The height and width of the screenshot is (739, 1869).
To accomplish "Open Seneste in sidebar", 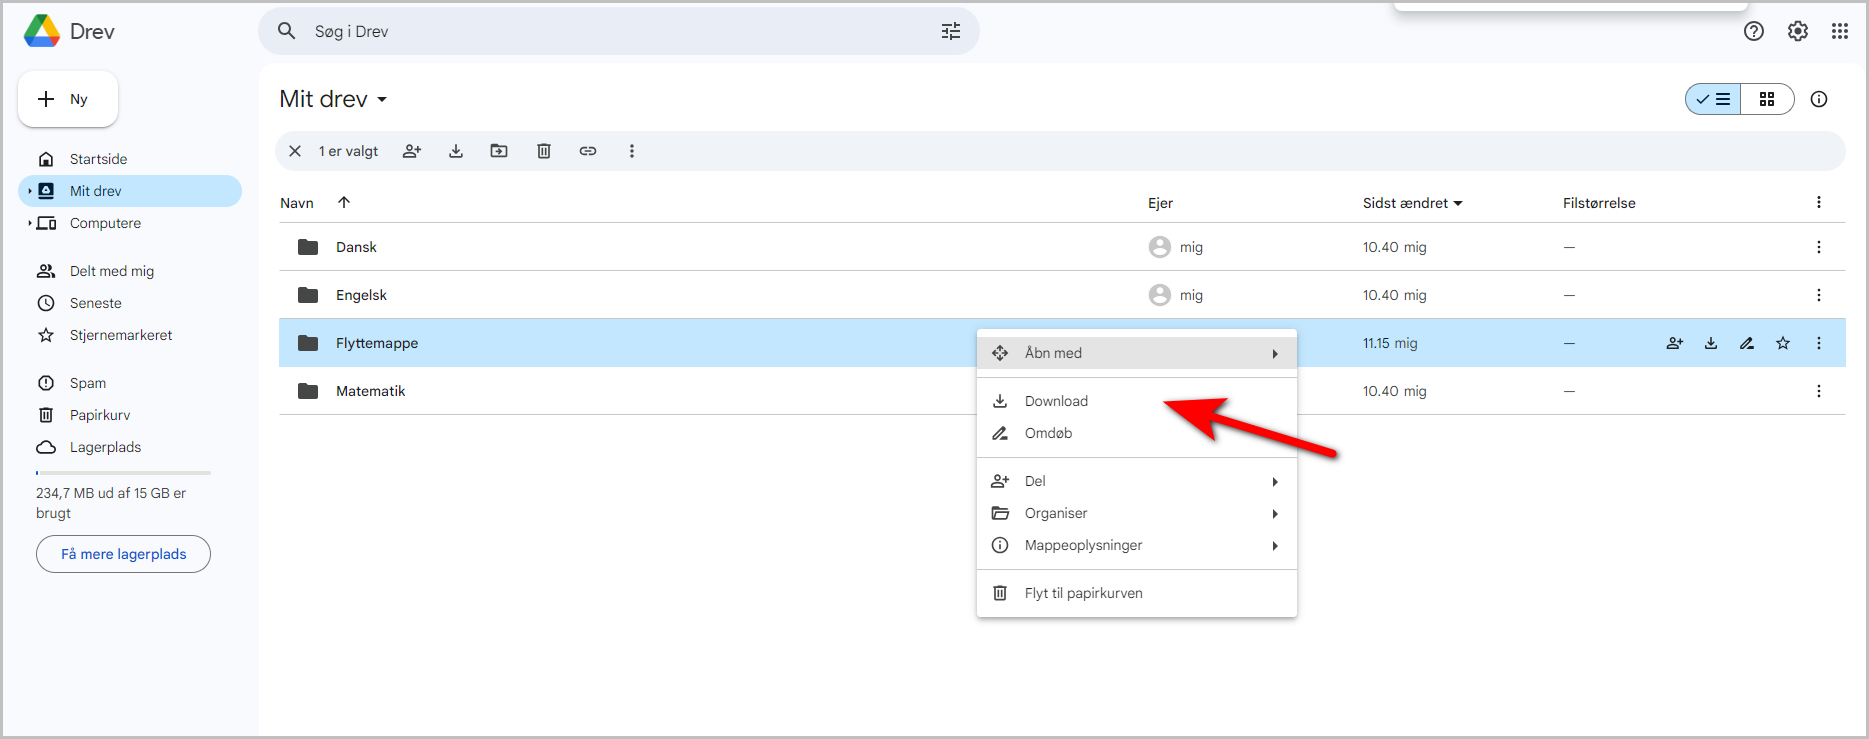I will point(130,303).
